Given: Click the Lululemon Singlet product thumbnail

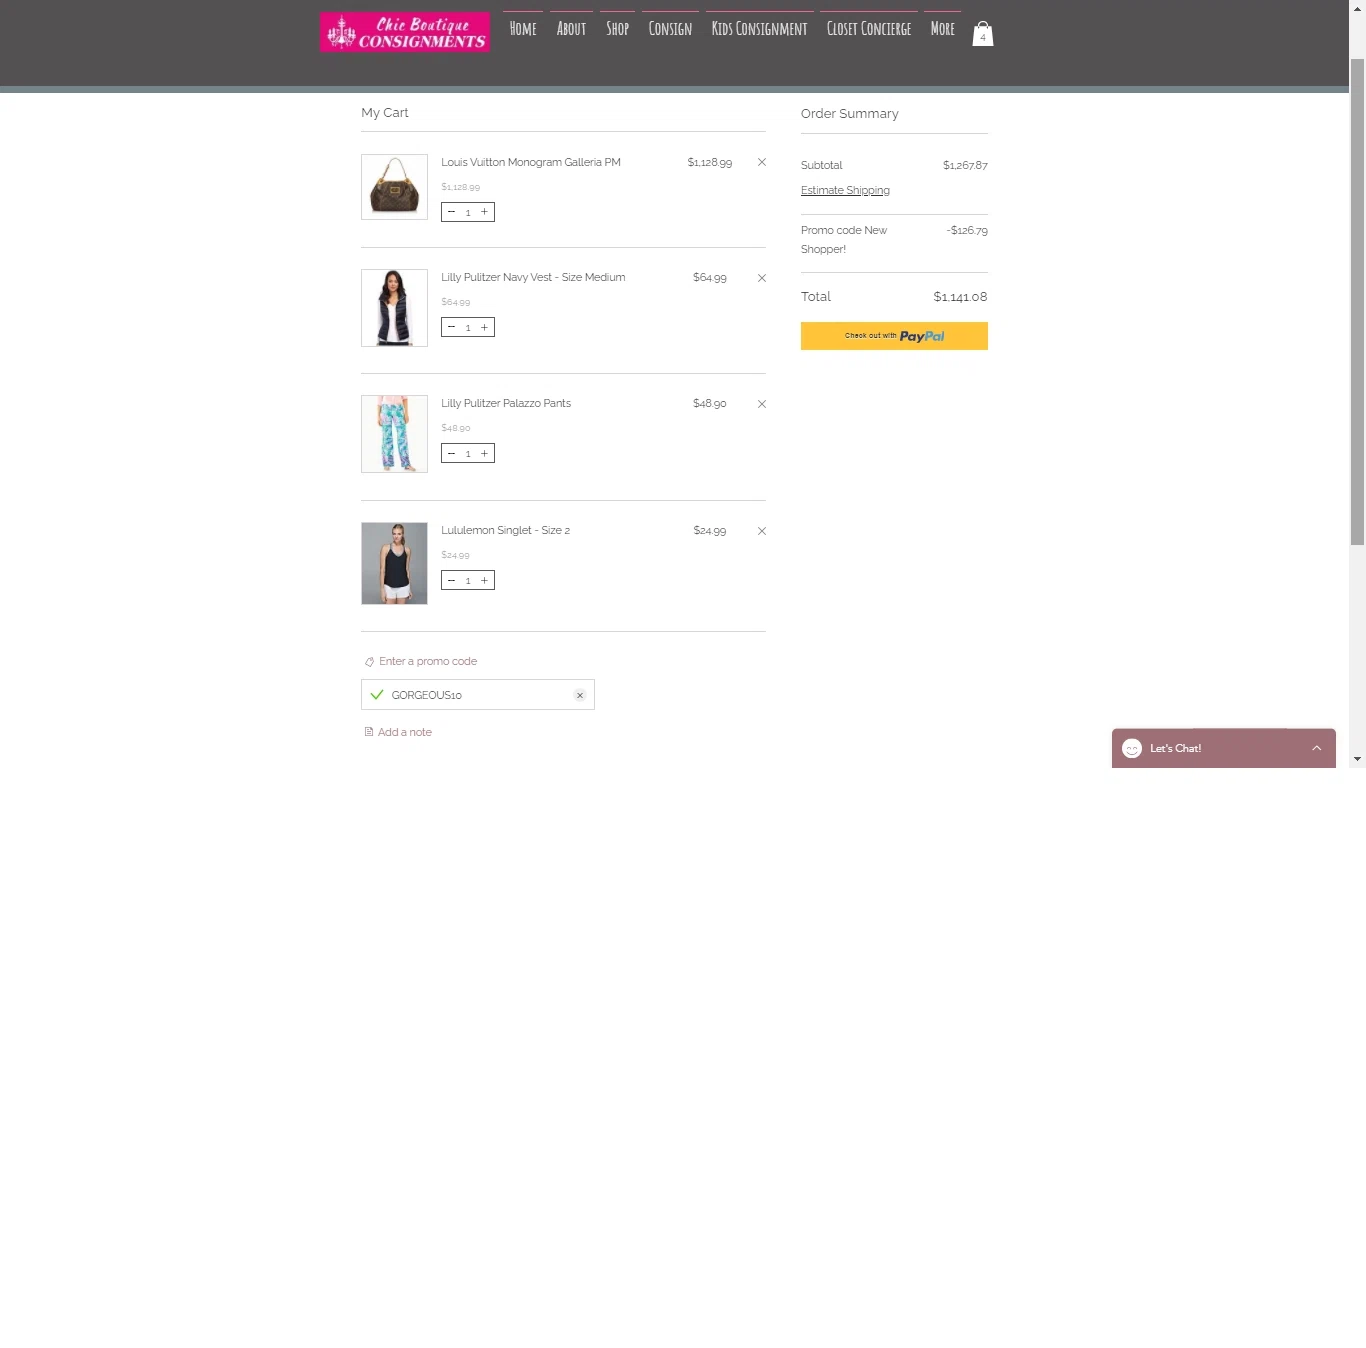Looking at the screenshot, I should 394,563.
